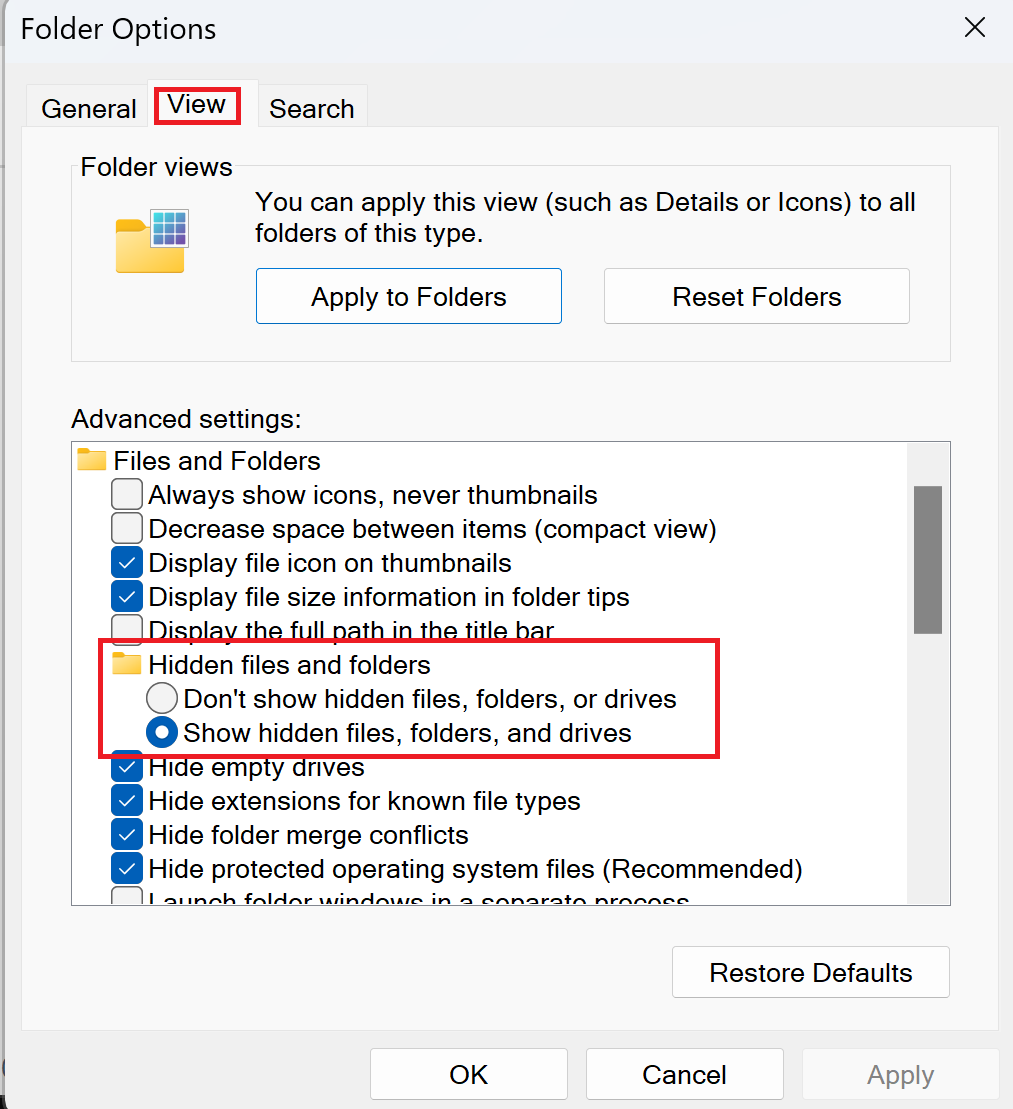Open the Search tab
1013x1109 pixels.
tap(312, 106)
